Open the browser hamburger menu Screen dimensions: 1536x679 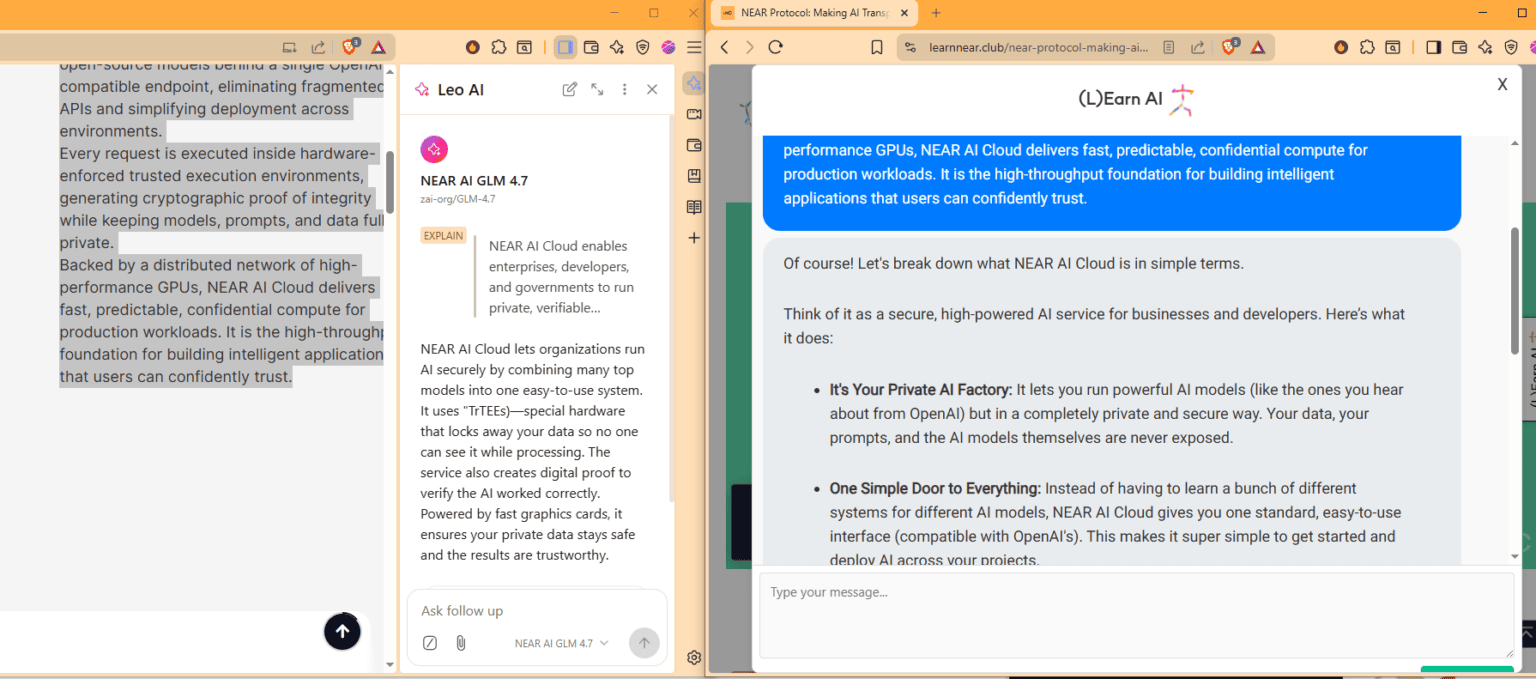[x=694, y=46]
